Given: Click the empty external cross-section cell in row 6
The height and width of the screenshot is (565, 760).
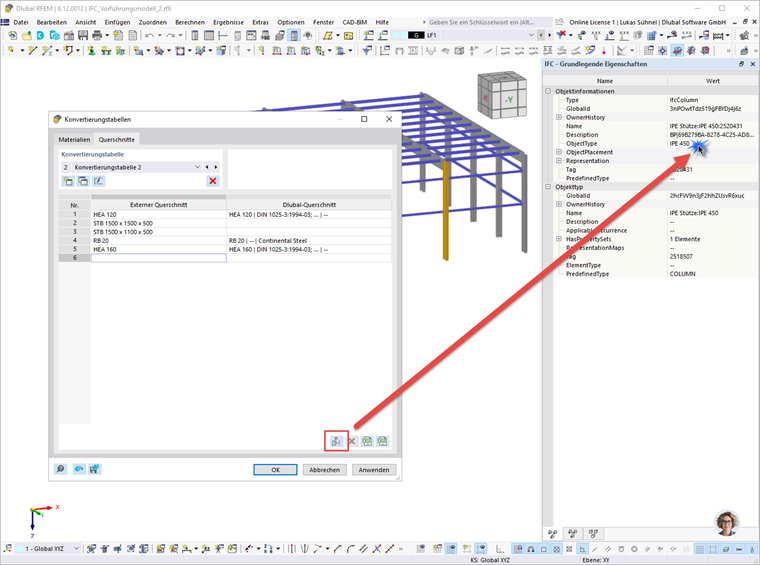Looking at the screenshot, I should pos(158,258).
